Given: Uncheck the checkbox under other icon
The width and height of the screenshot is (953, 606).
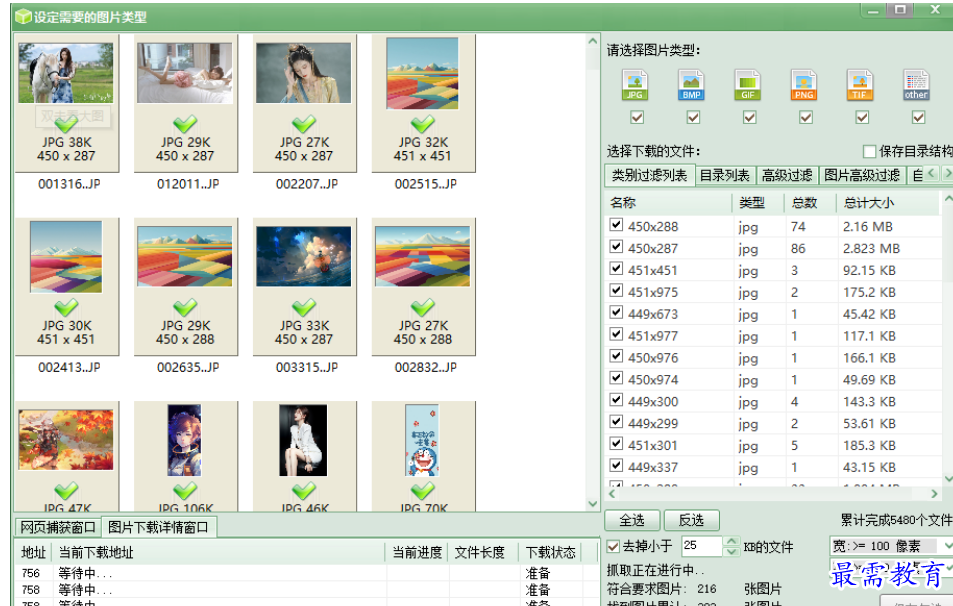Looking at the screenshot, I should coord(919,117).
